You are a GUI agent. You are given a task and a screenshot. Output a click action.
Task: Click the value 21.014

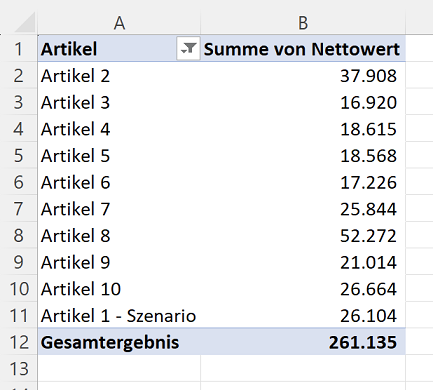point(368,262)
